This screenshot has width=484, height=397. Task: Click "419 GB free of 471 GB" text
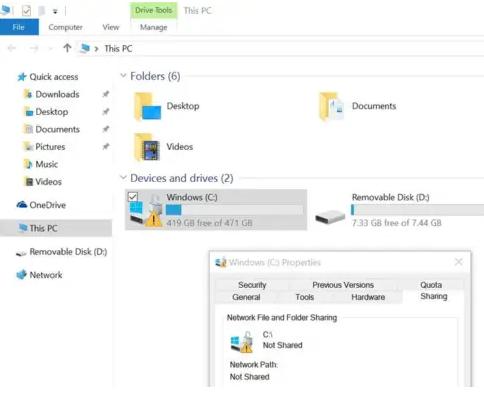pos(209,223)
